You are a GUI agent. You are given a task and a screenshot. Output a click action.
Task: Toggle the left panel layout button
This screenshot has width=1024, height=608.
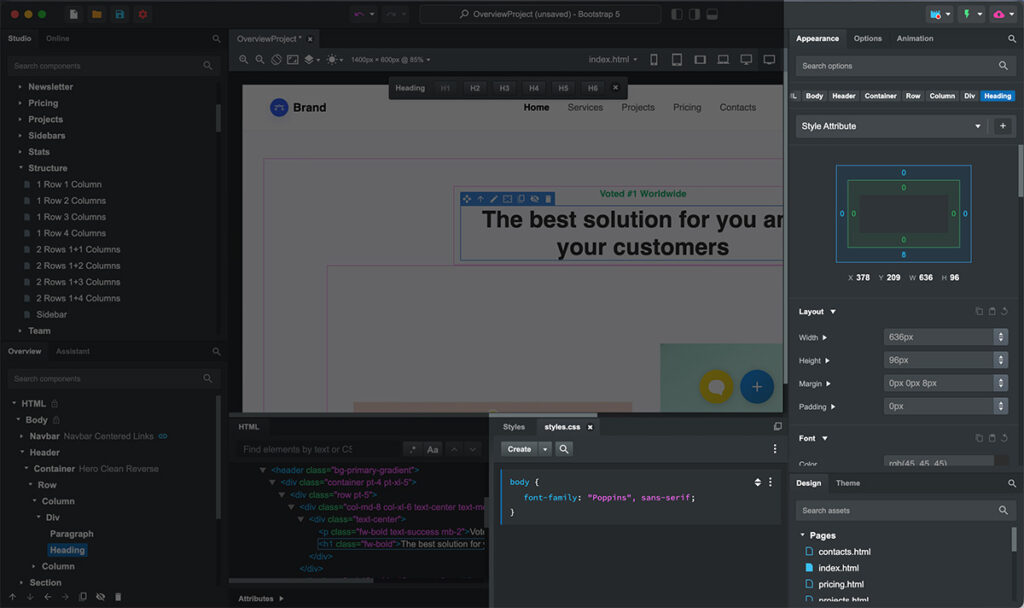click(x=677, y=15)
